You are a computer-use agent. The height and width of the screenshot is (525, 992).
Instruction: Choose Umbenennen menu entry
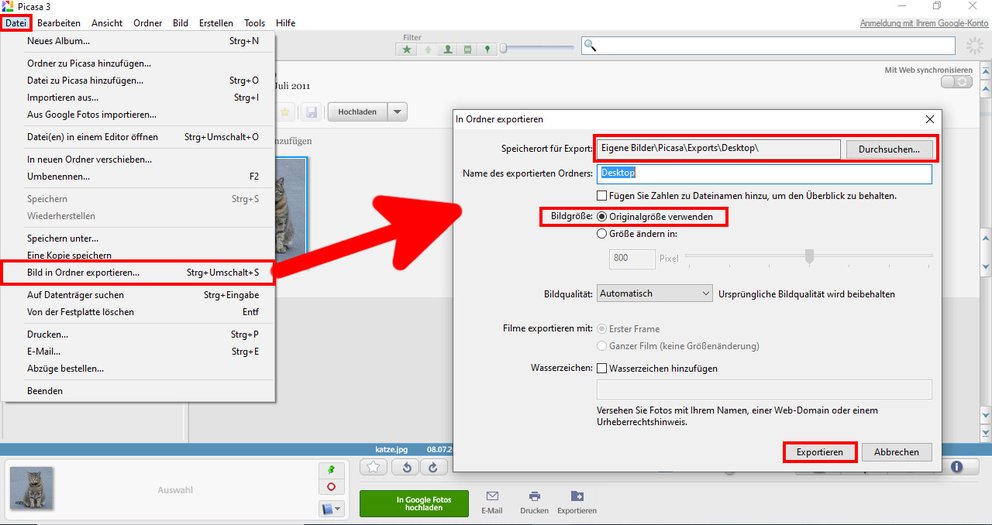tap(138, 176)
